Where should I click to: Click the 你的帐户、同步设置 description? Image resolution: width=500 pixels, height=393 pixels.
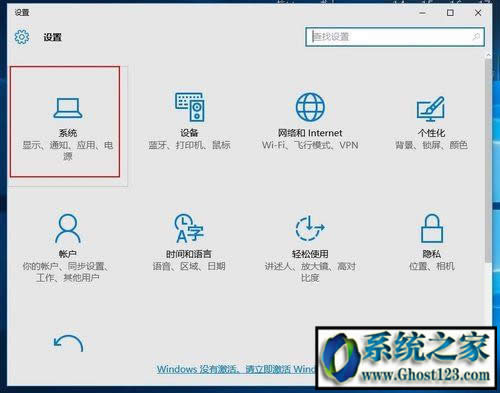[x=68, y=272]
